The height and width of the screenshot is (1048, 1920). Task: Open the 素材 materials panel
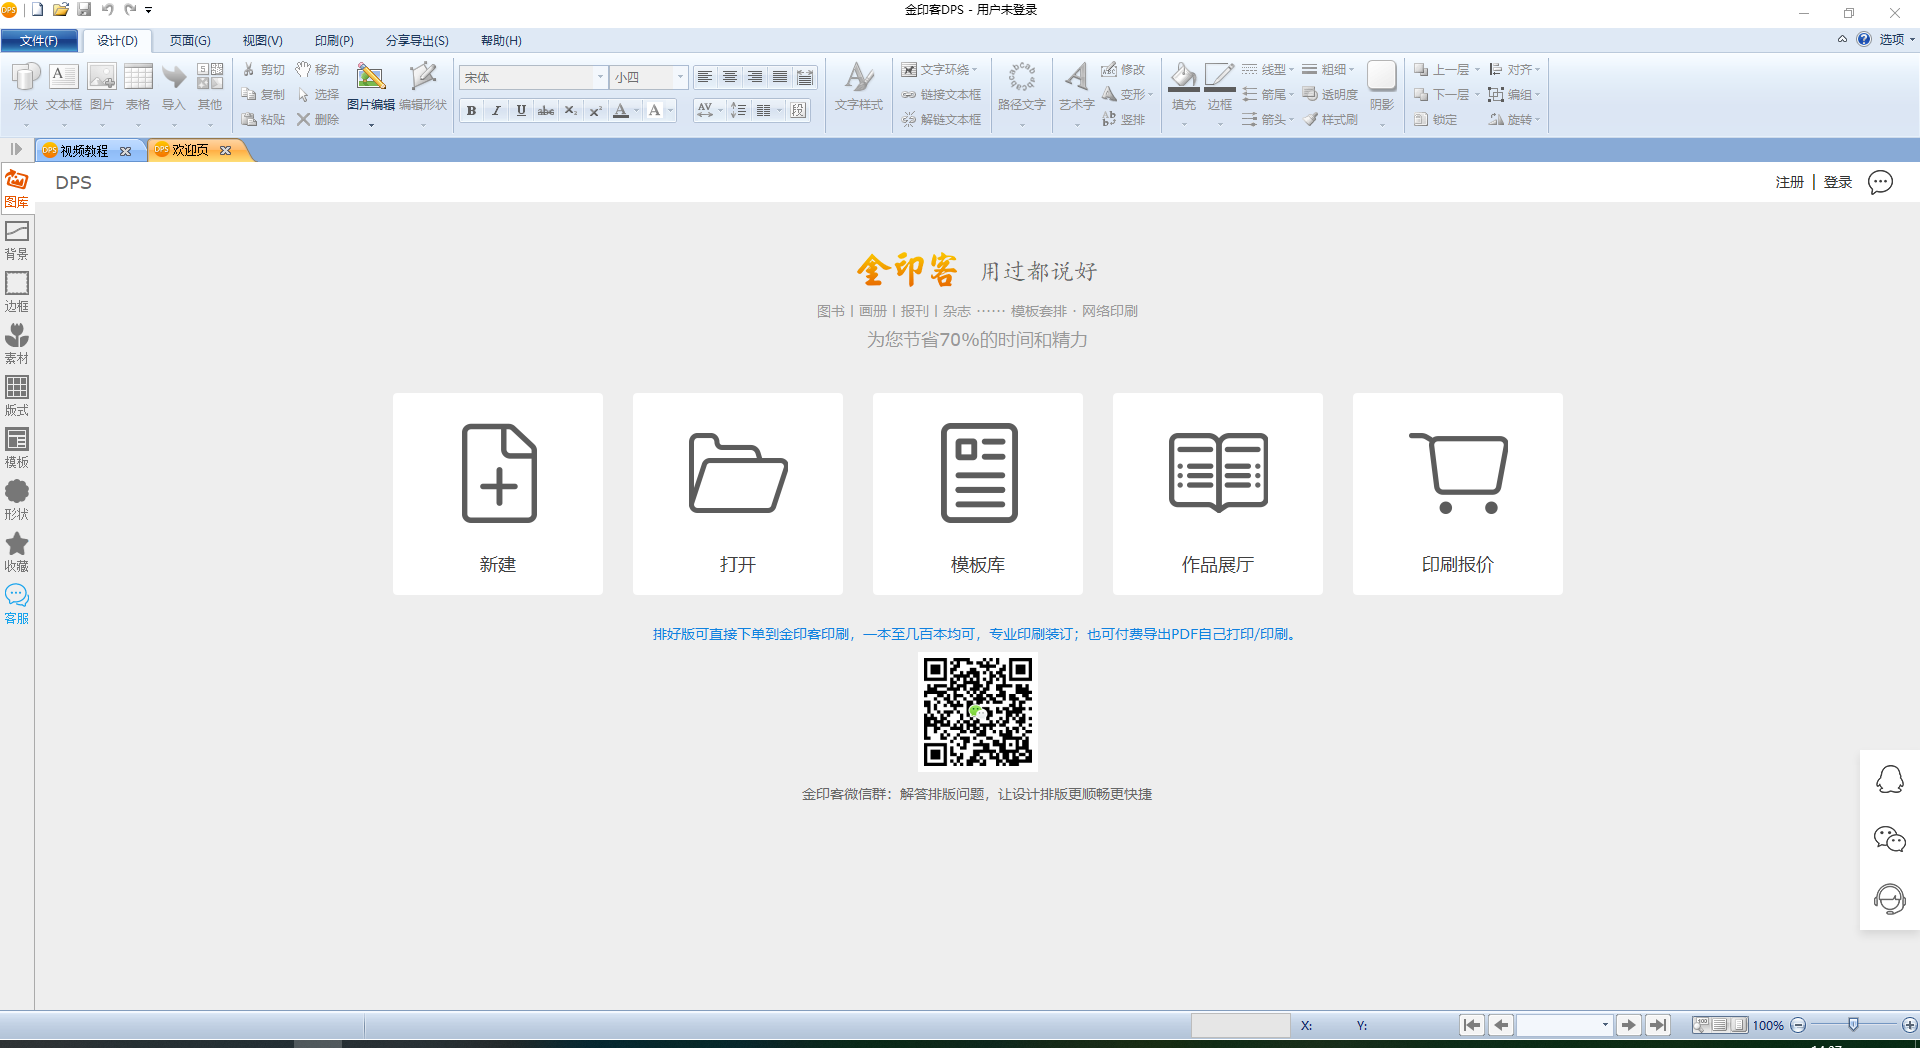(x=17, y=344)
